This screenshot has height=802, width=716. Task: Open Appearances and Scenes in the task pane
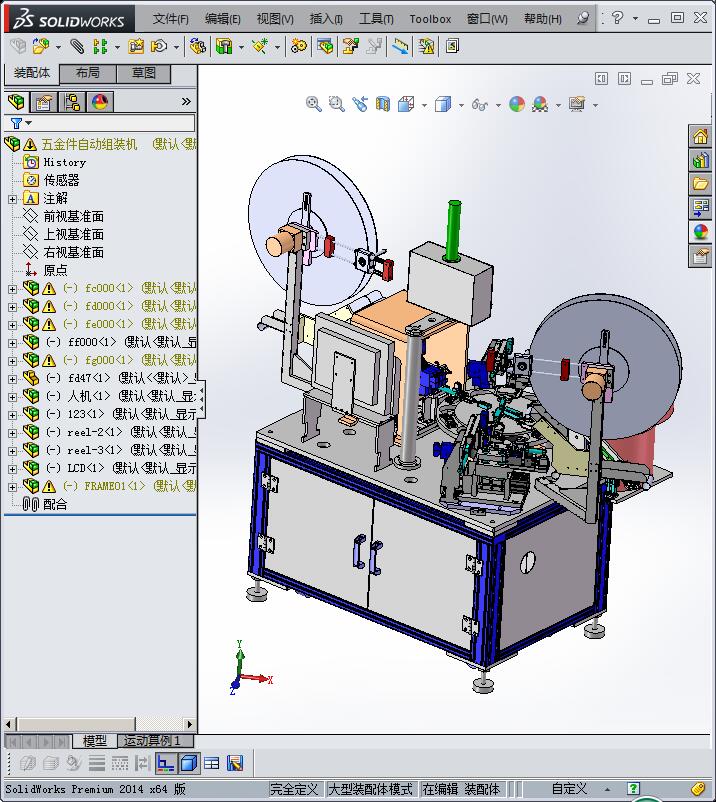pos(700,232)
